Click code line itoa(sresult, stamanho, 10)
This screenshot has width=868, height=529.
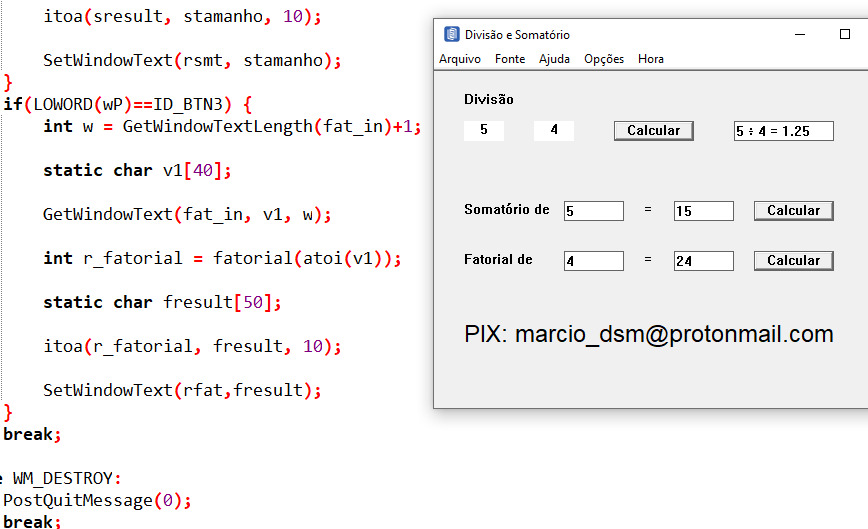click(182, 17)
